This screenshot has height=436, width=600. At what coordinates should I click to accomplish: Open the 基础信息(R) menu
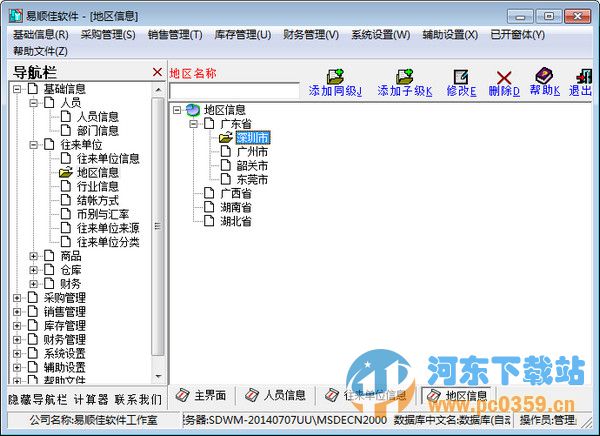tap(41, 35)
